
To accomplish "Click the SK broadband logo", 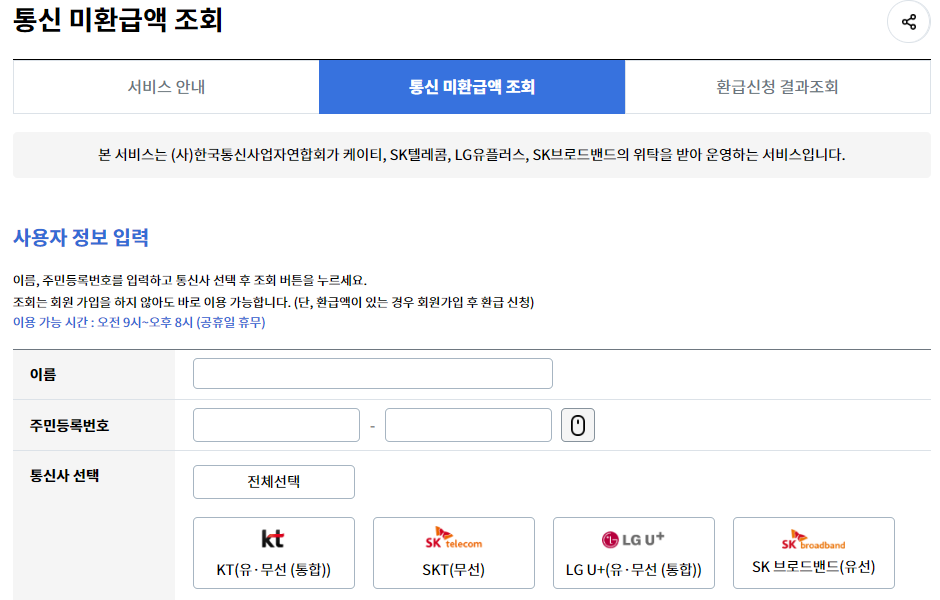I will point(813,540).
